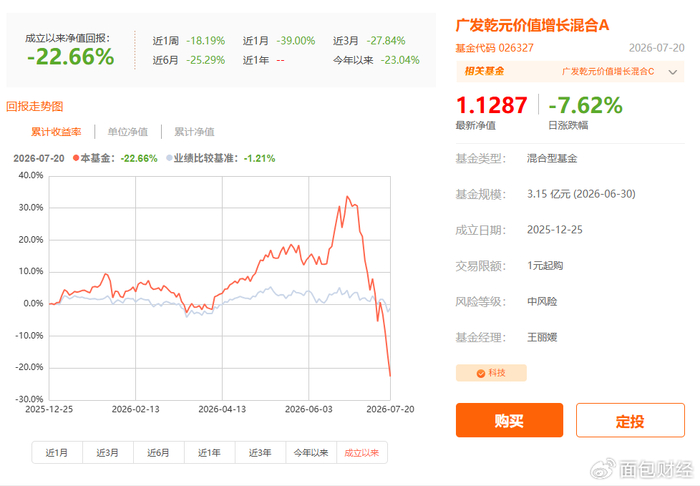Click the date 2026-07-20 beside fund code
The width and height of the screenshot is (700, 486).
click(x=656, y=48)
